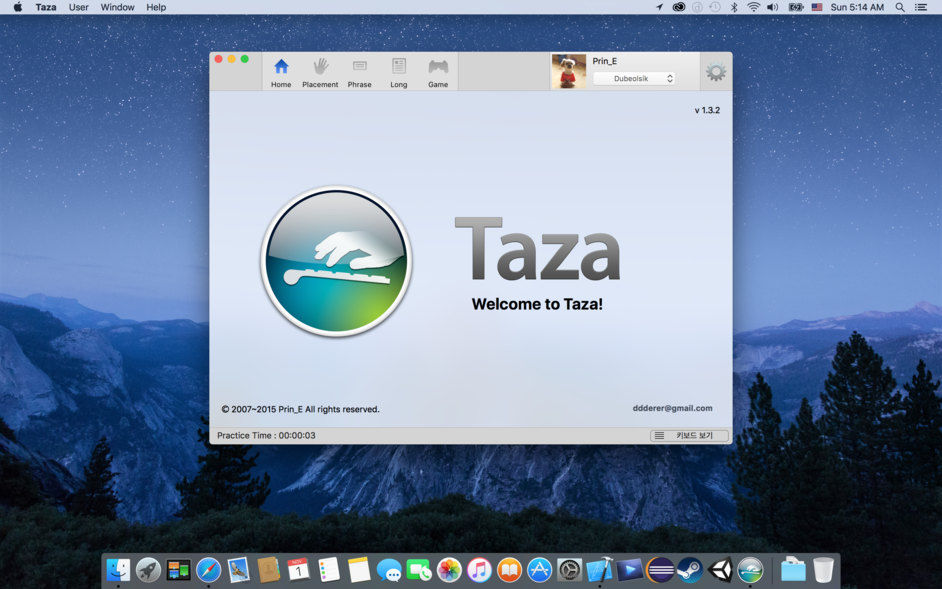
Task: Click the v 1.3.2 version label
Action: pos(707,110)
